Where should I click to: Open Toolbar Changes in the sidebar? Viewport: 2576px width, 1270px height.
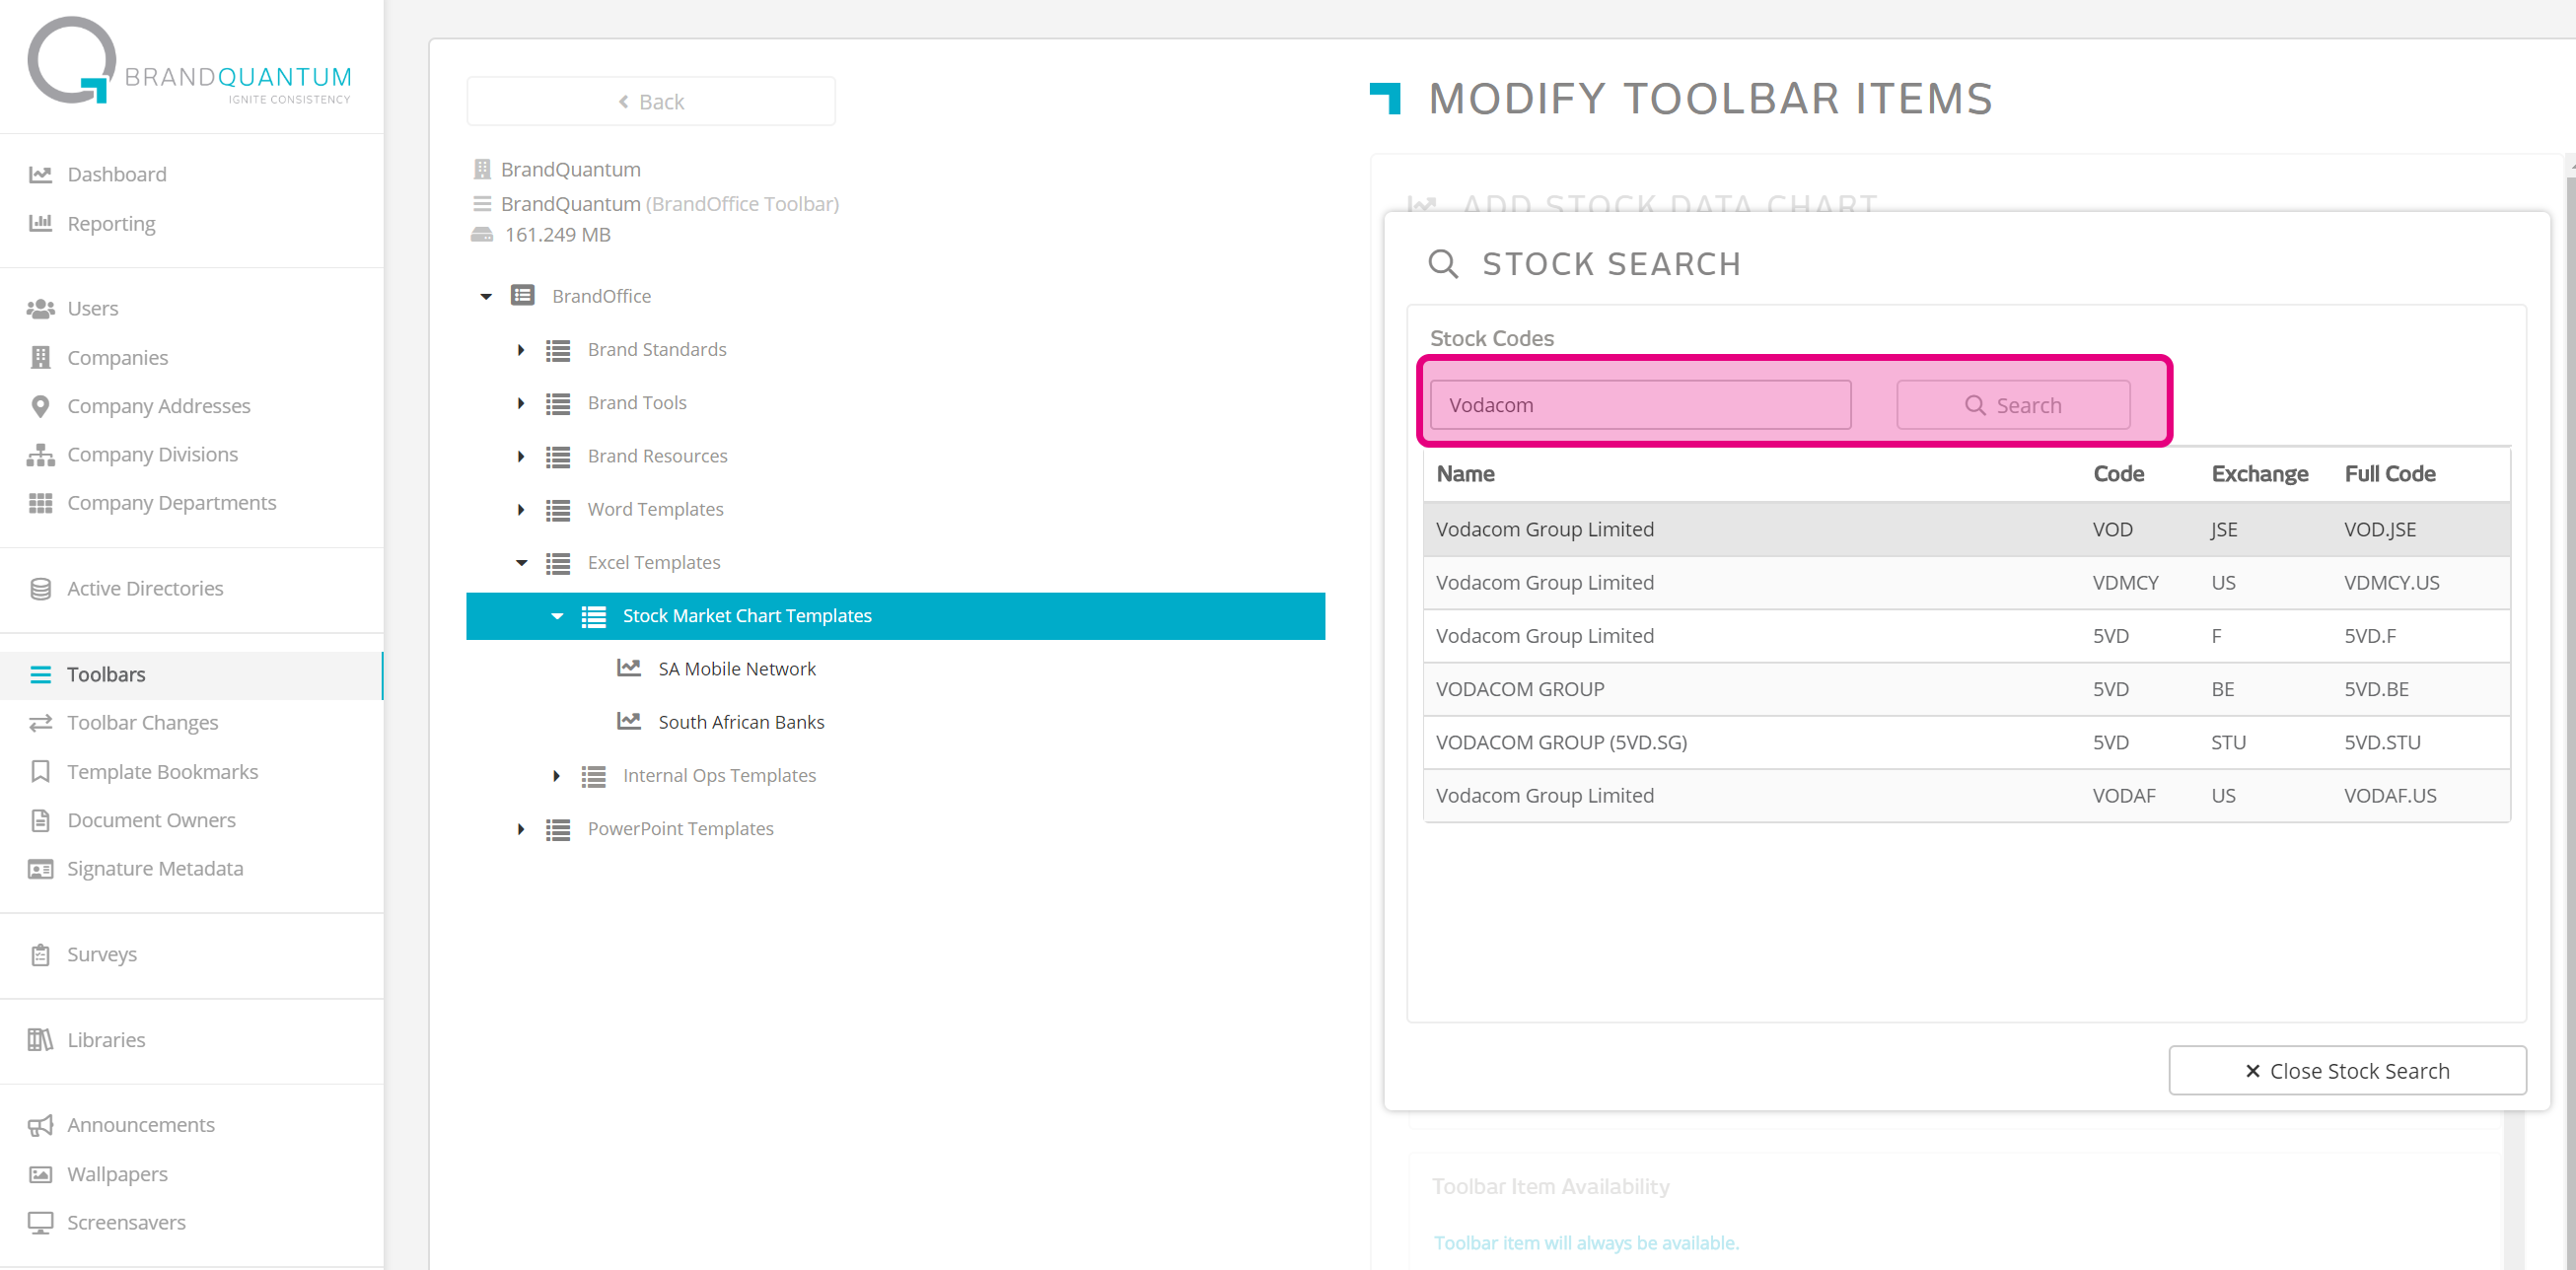tap(142, 723)
